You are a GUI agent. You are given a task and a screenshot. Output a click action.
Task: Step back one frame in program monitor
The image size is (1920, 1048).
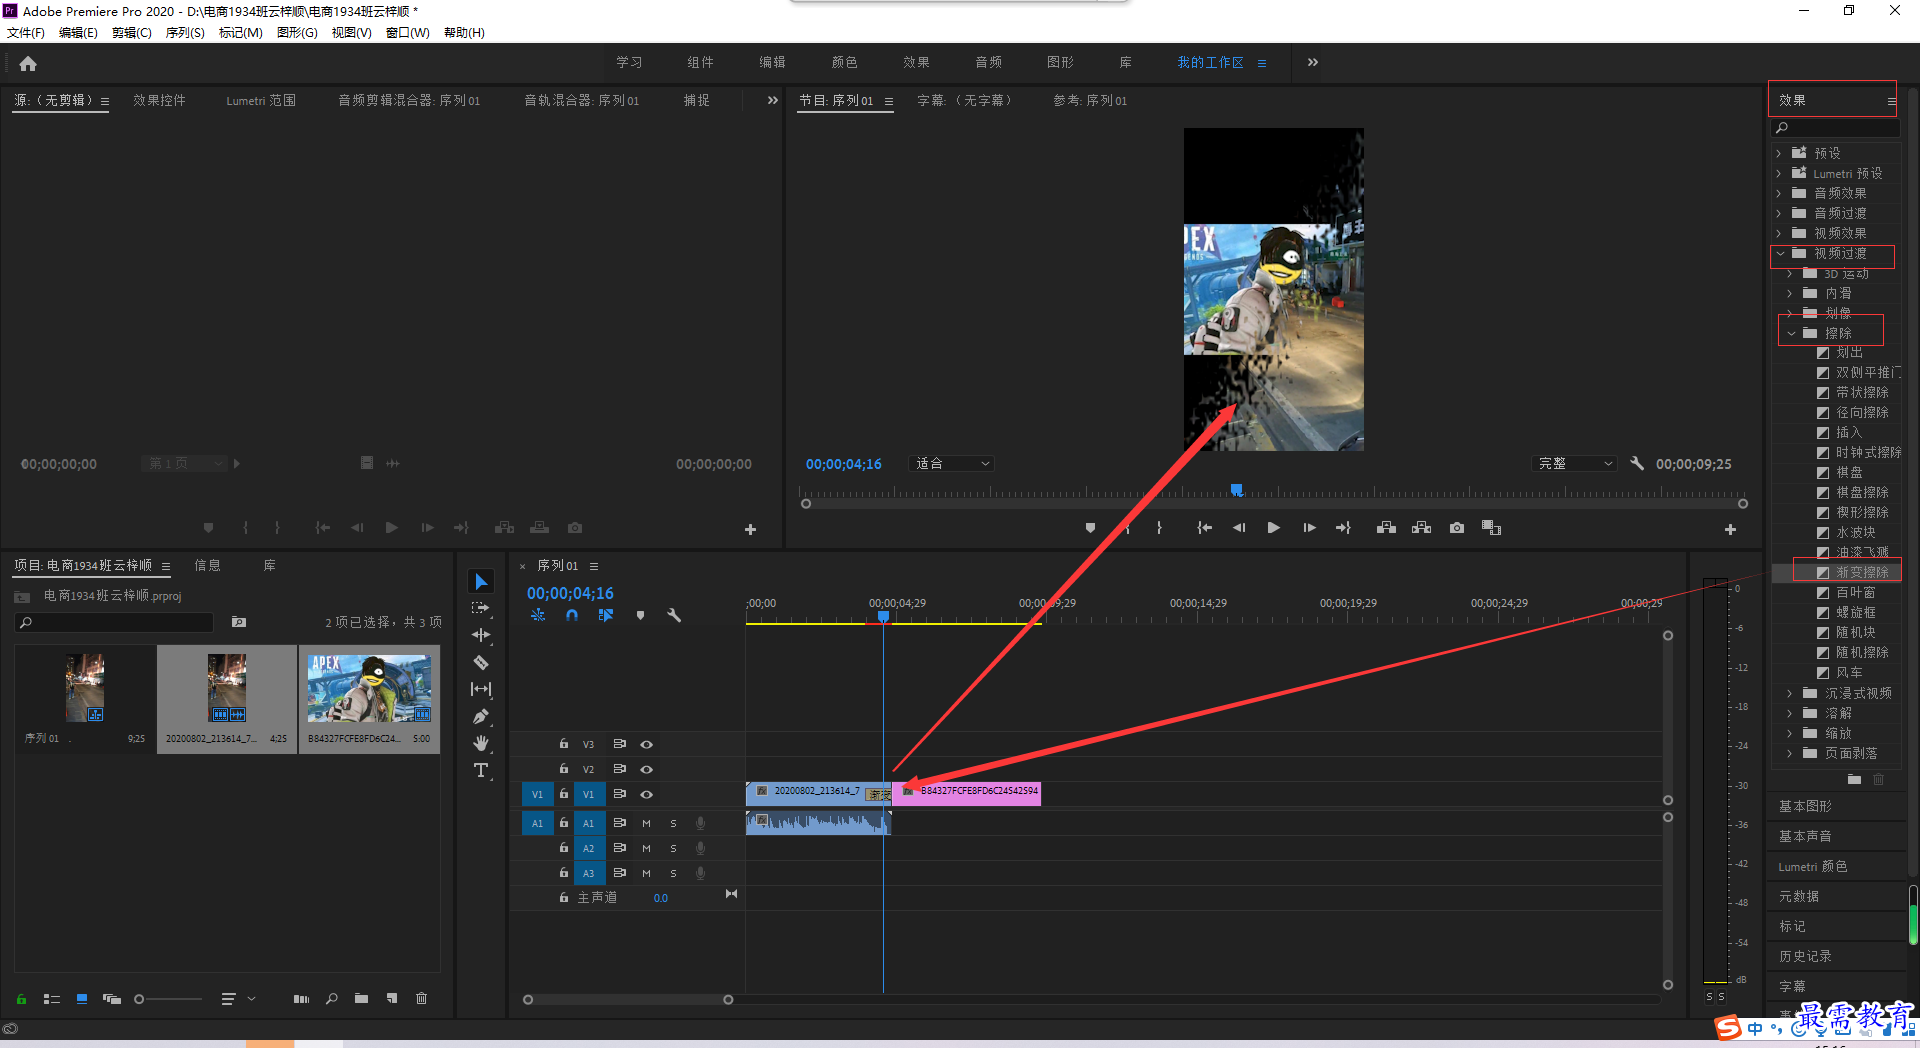[x=1239, y=528]
